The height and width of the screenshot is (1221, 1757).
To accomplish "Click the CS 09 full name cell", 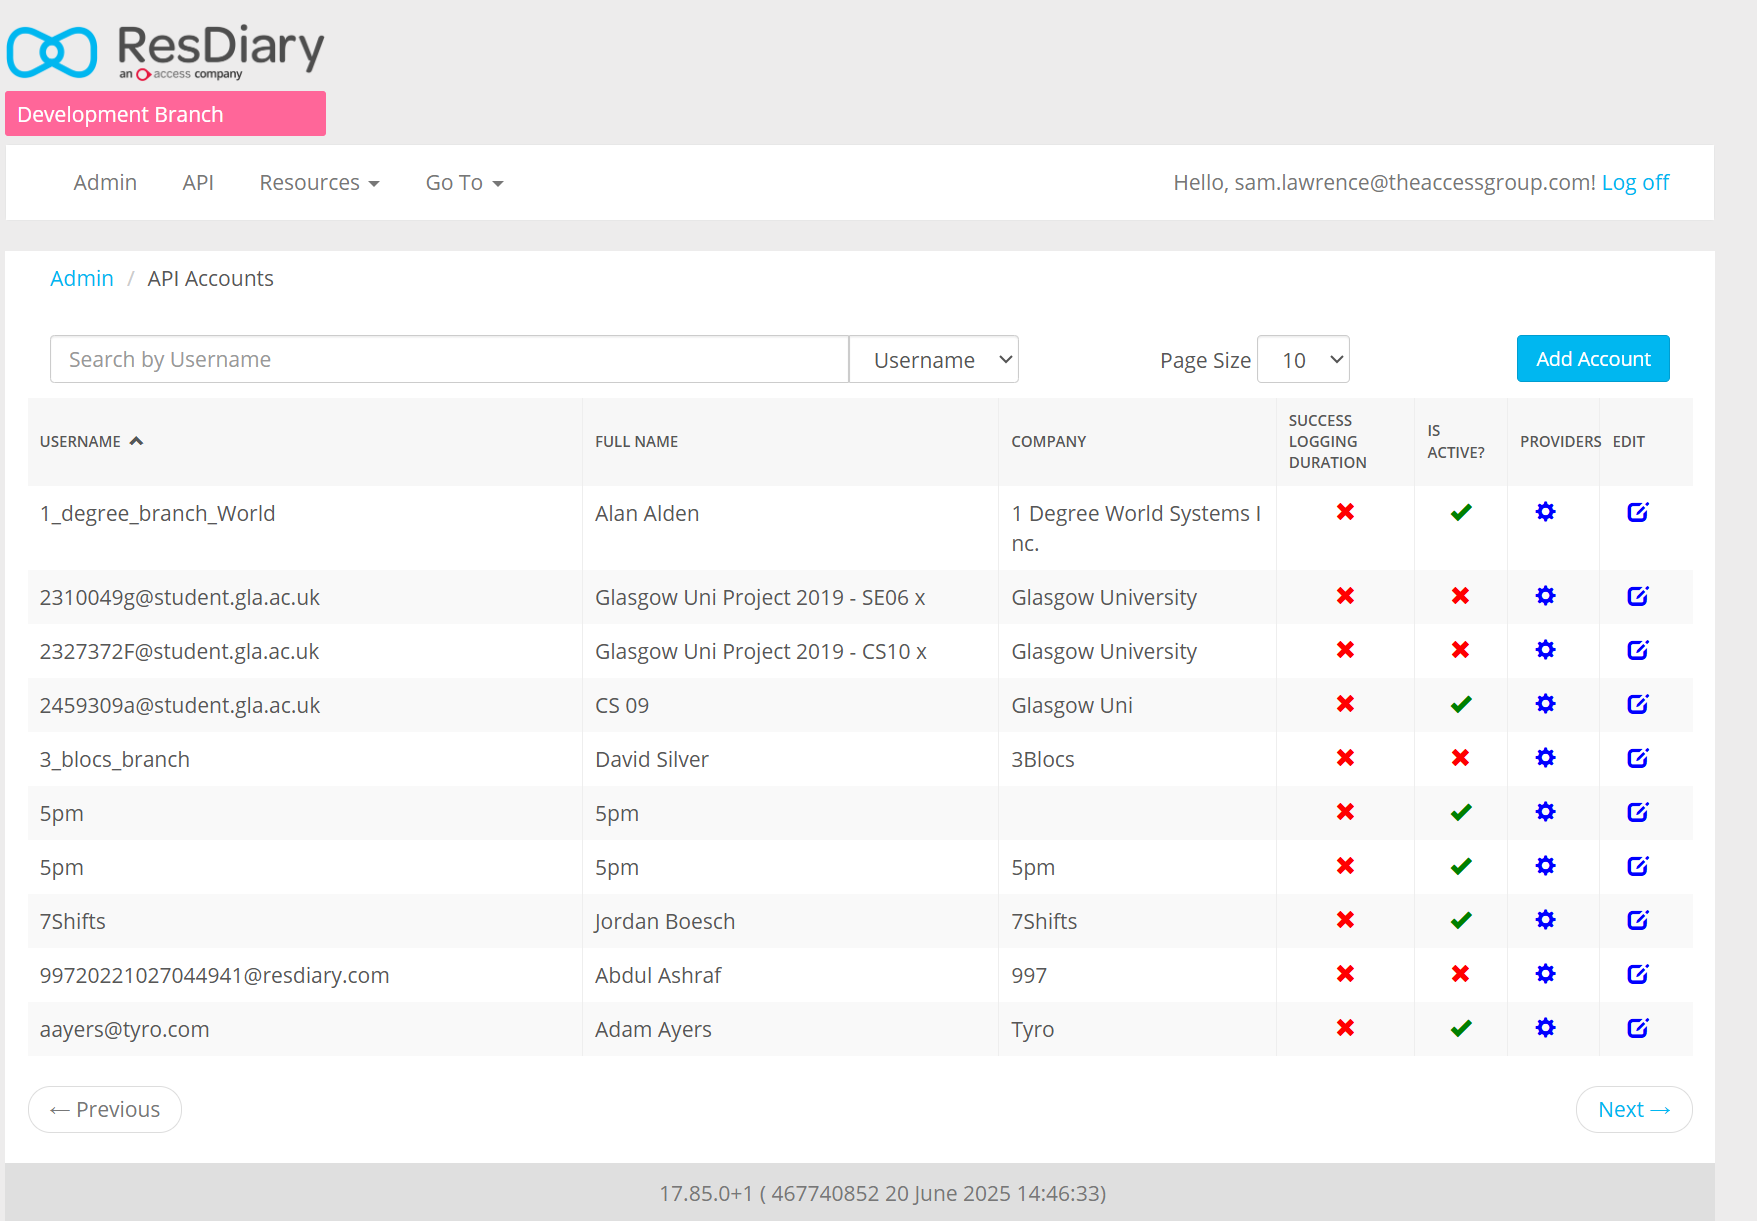I will (x=622, y=705).
